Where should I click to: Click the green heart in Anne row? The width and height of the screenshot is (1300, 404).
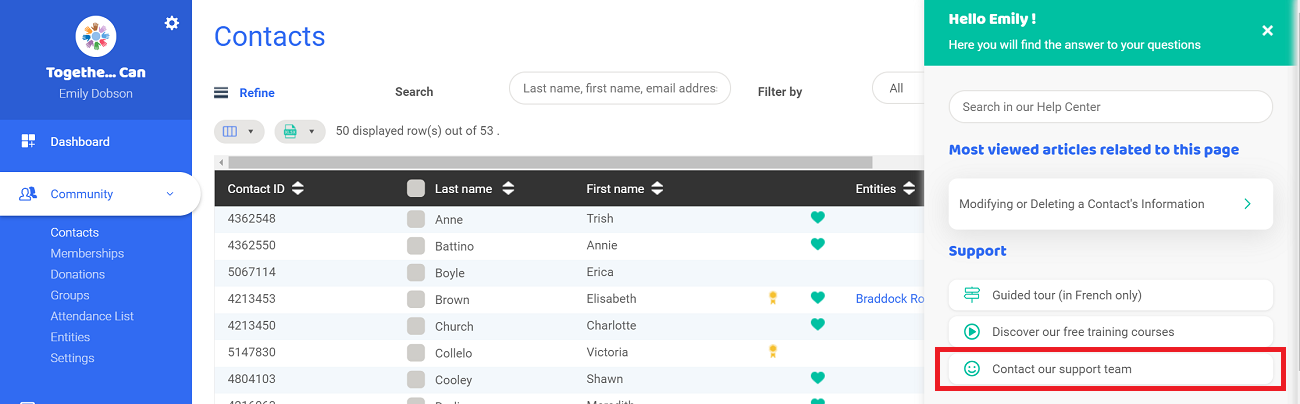pyautogui.click(x=817, y=217)
